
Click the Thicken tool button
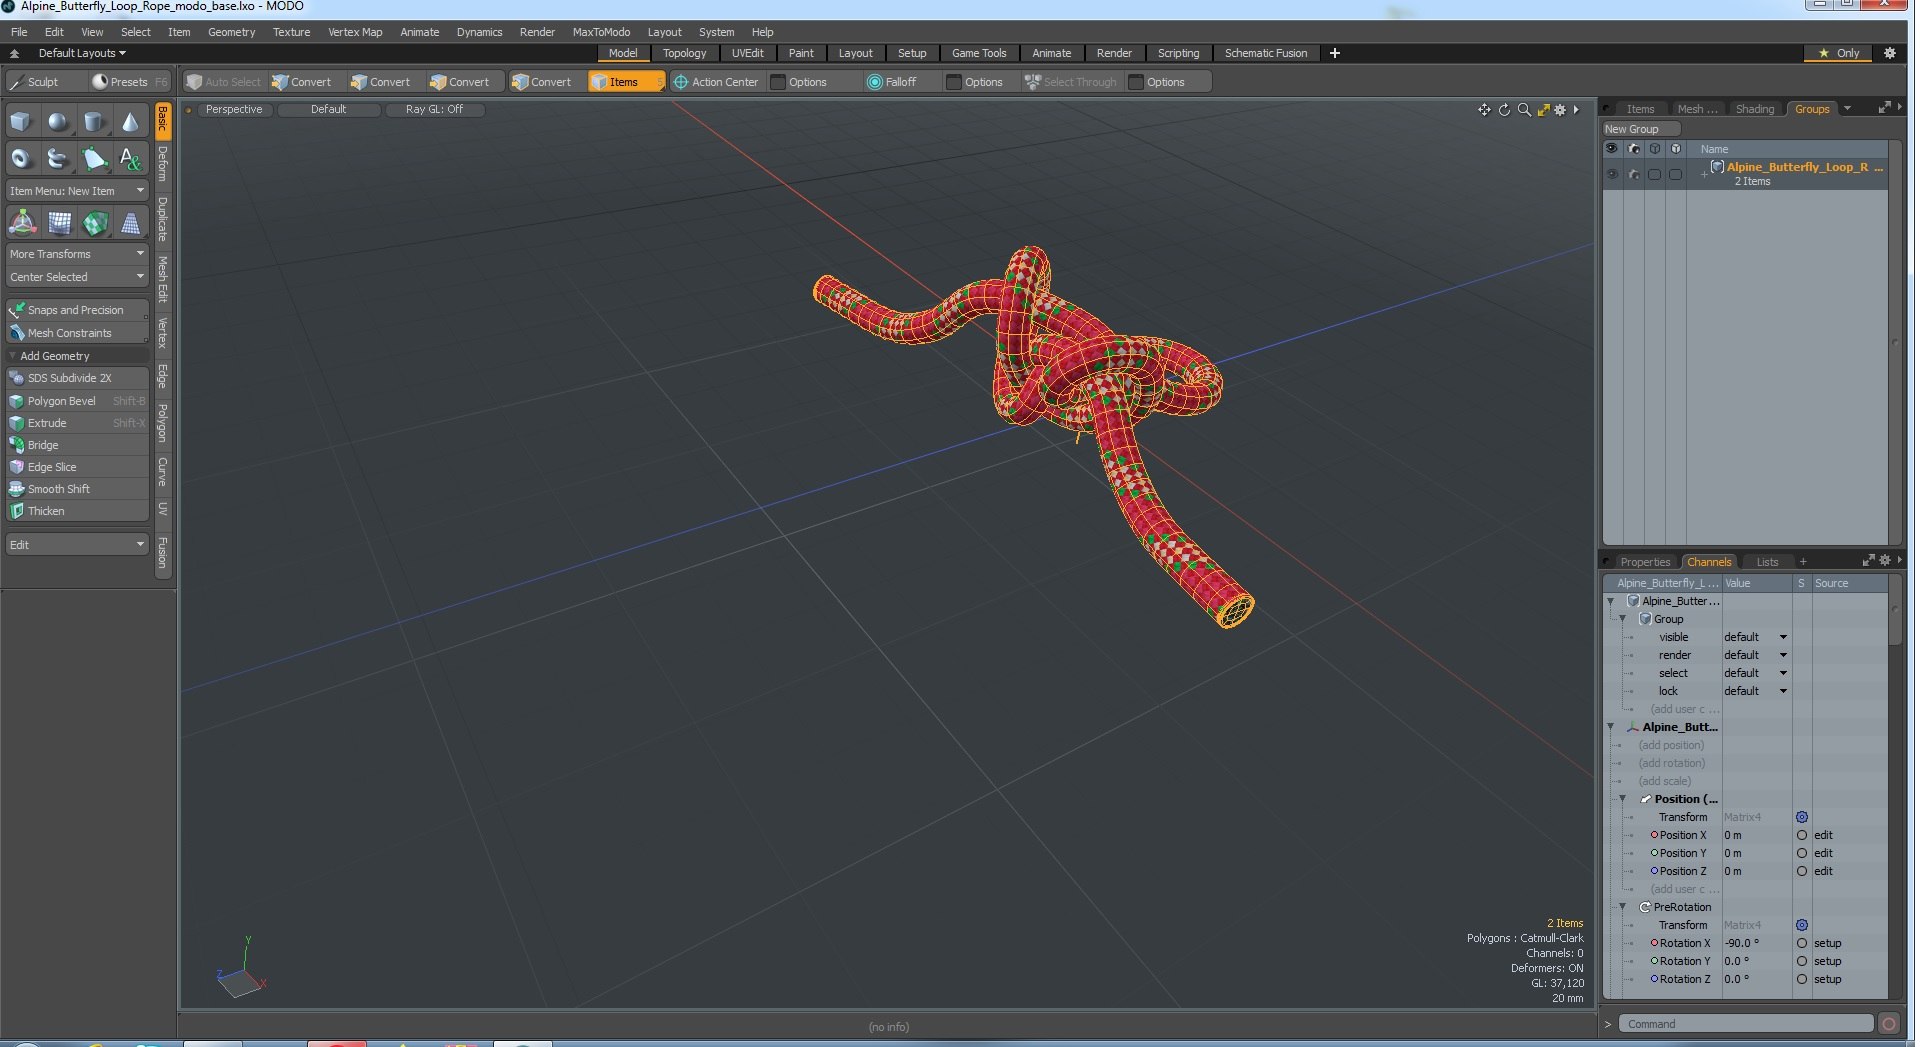(x=77, y=511)
